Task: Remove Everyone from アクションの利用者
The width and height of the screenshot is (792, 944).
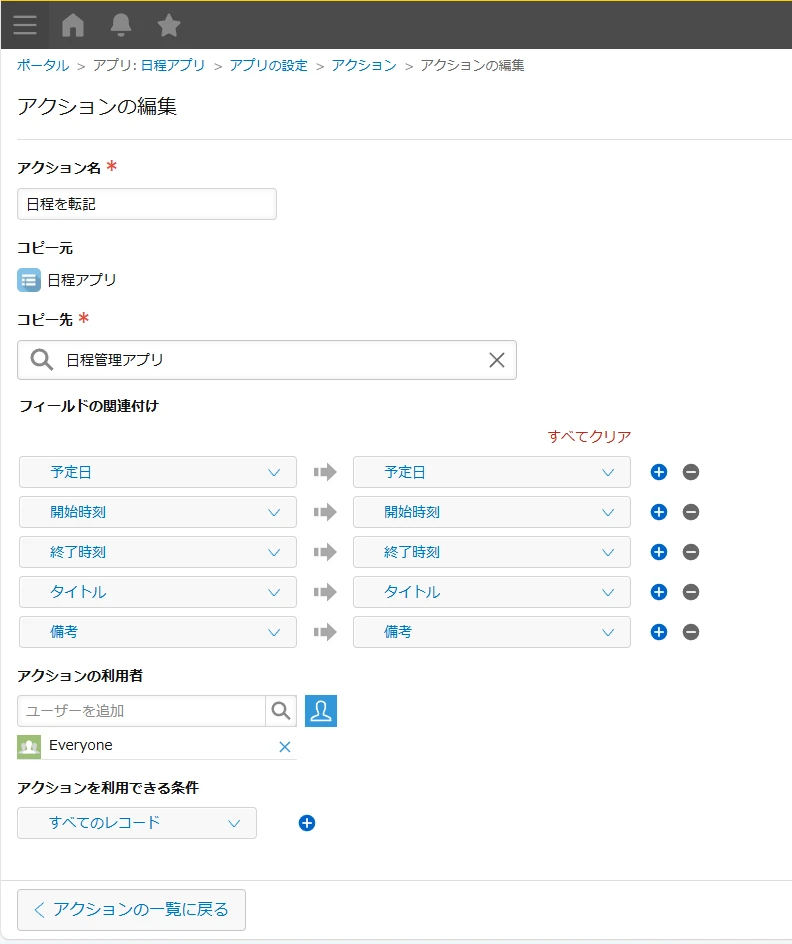Action: [284, 745]
